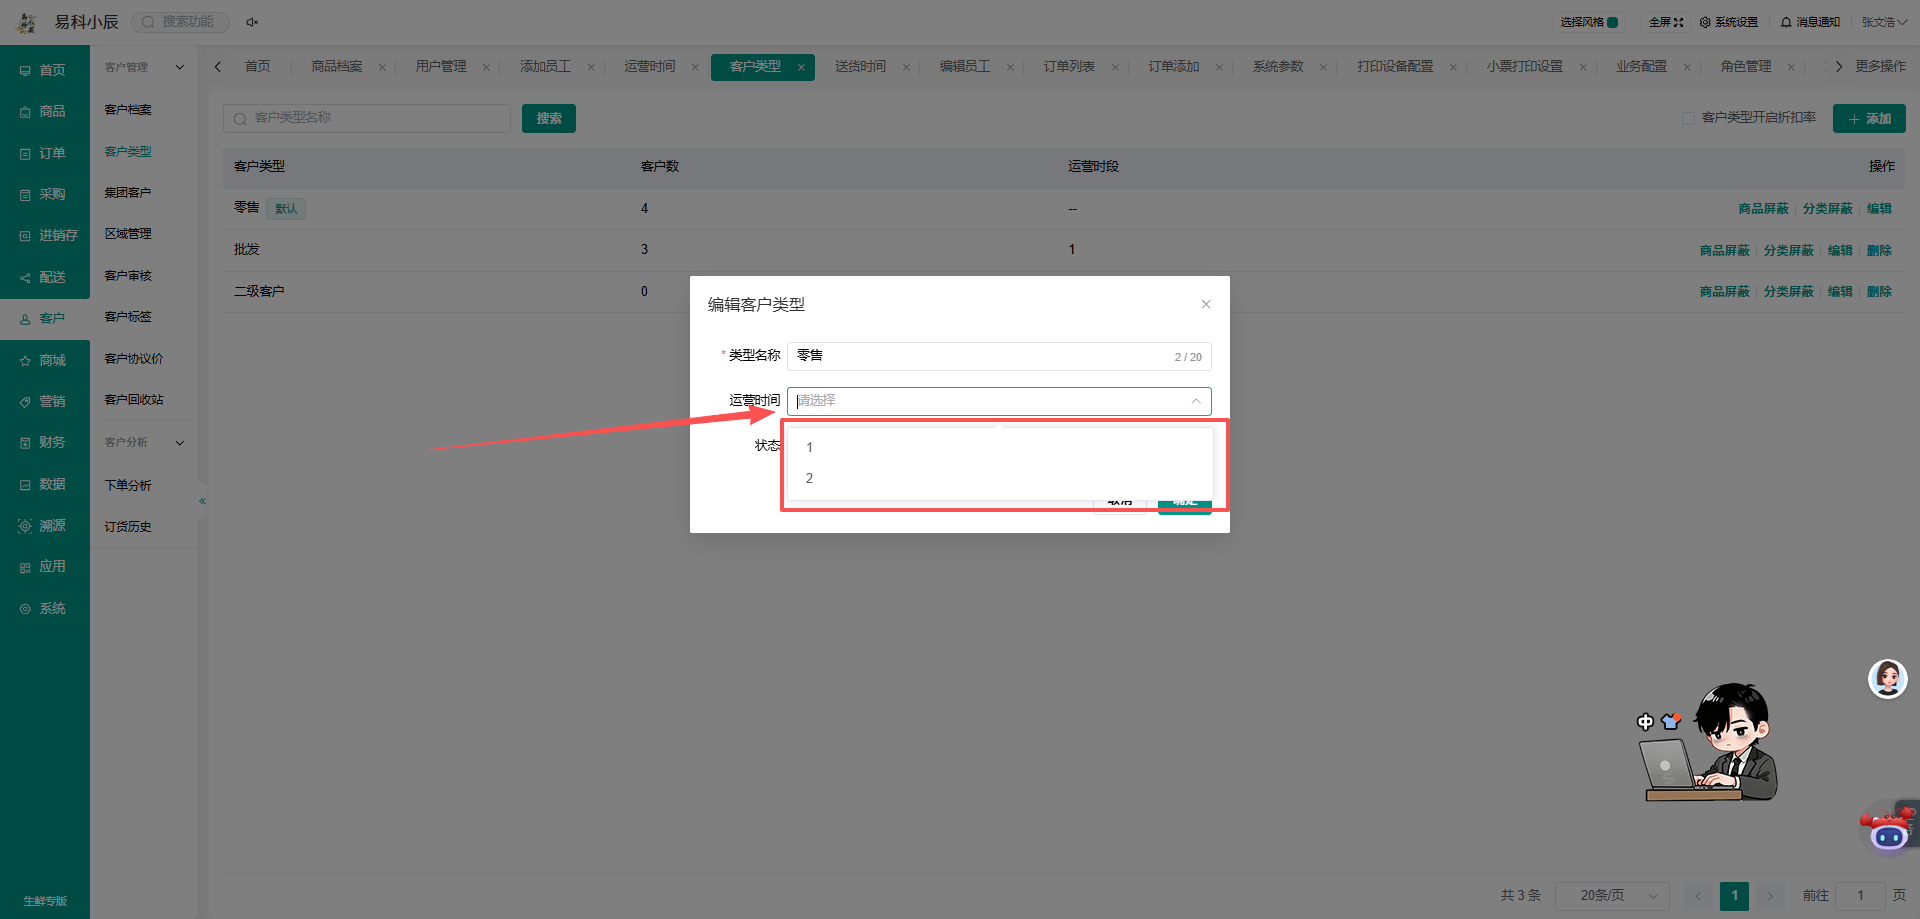This screenshot has height=919, width=1920.
Task: Close the 客户类型 tab
Action: click(x=801, y=67)
